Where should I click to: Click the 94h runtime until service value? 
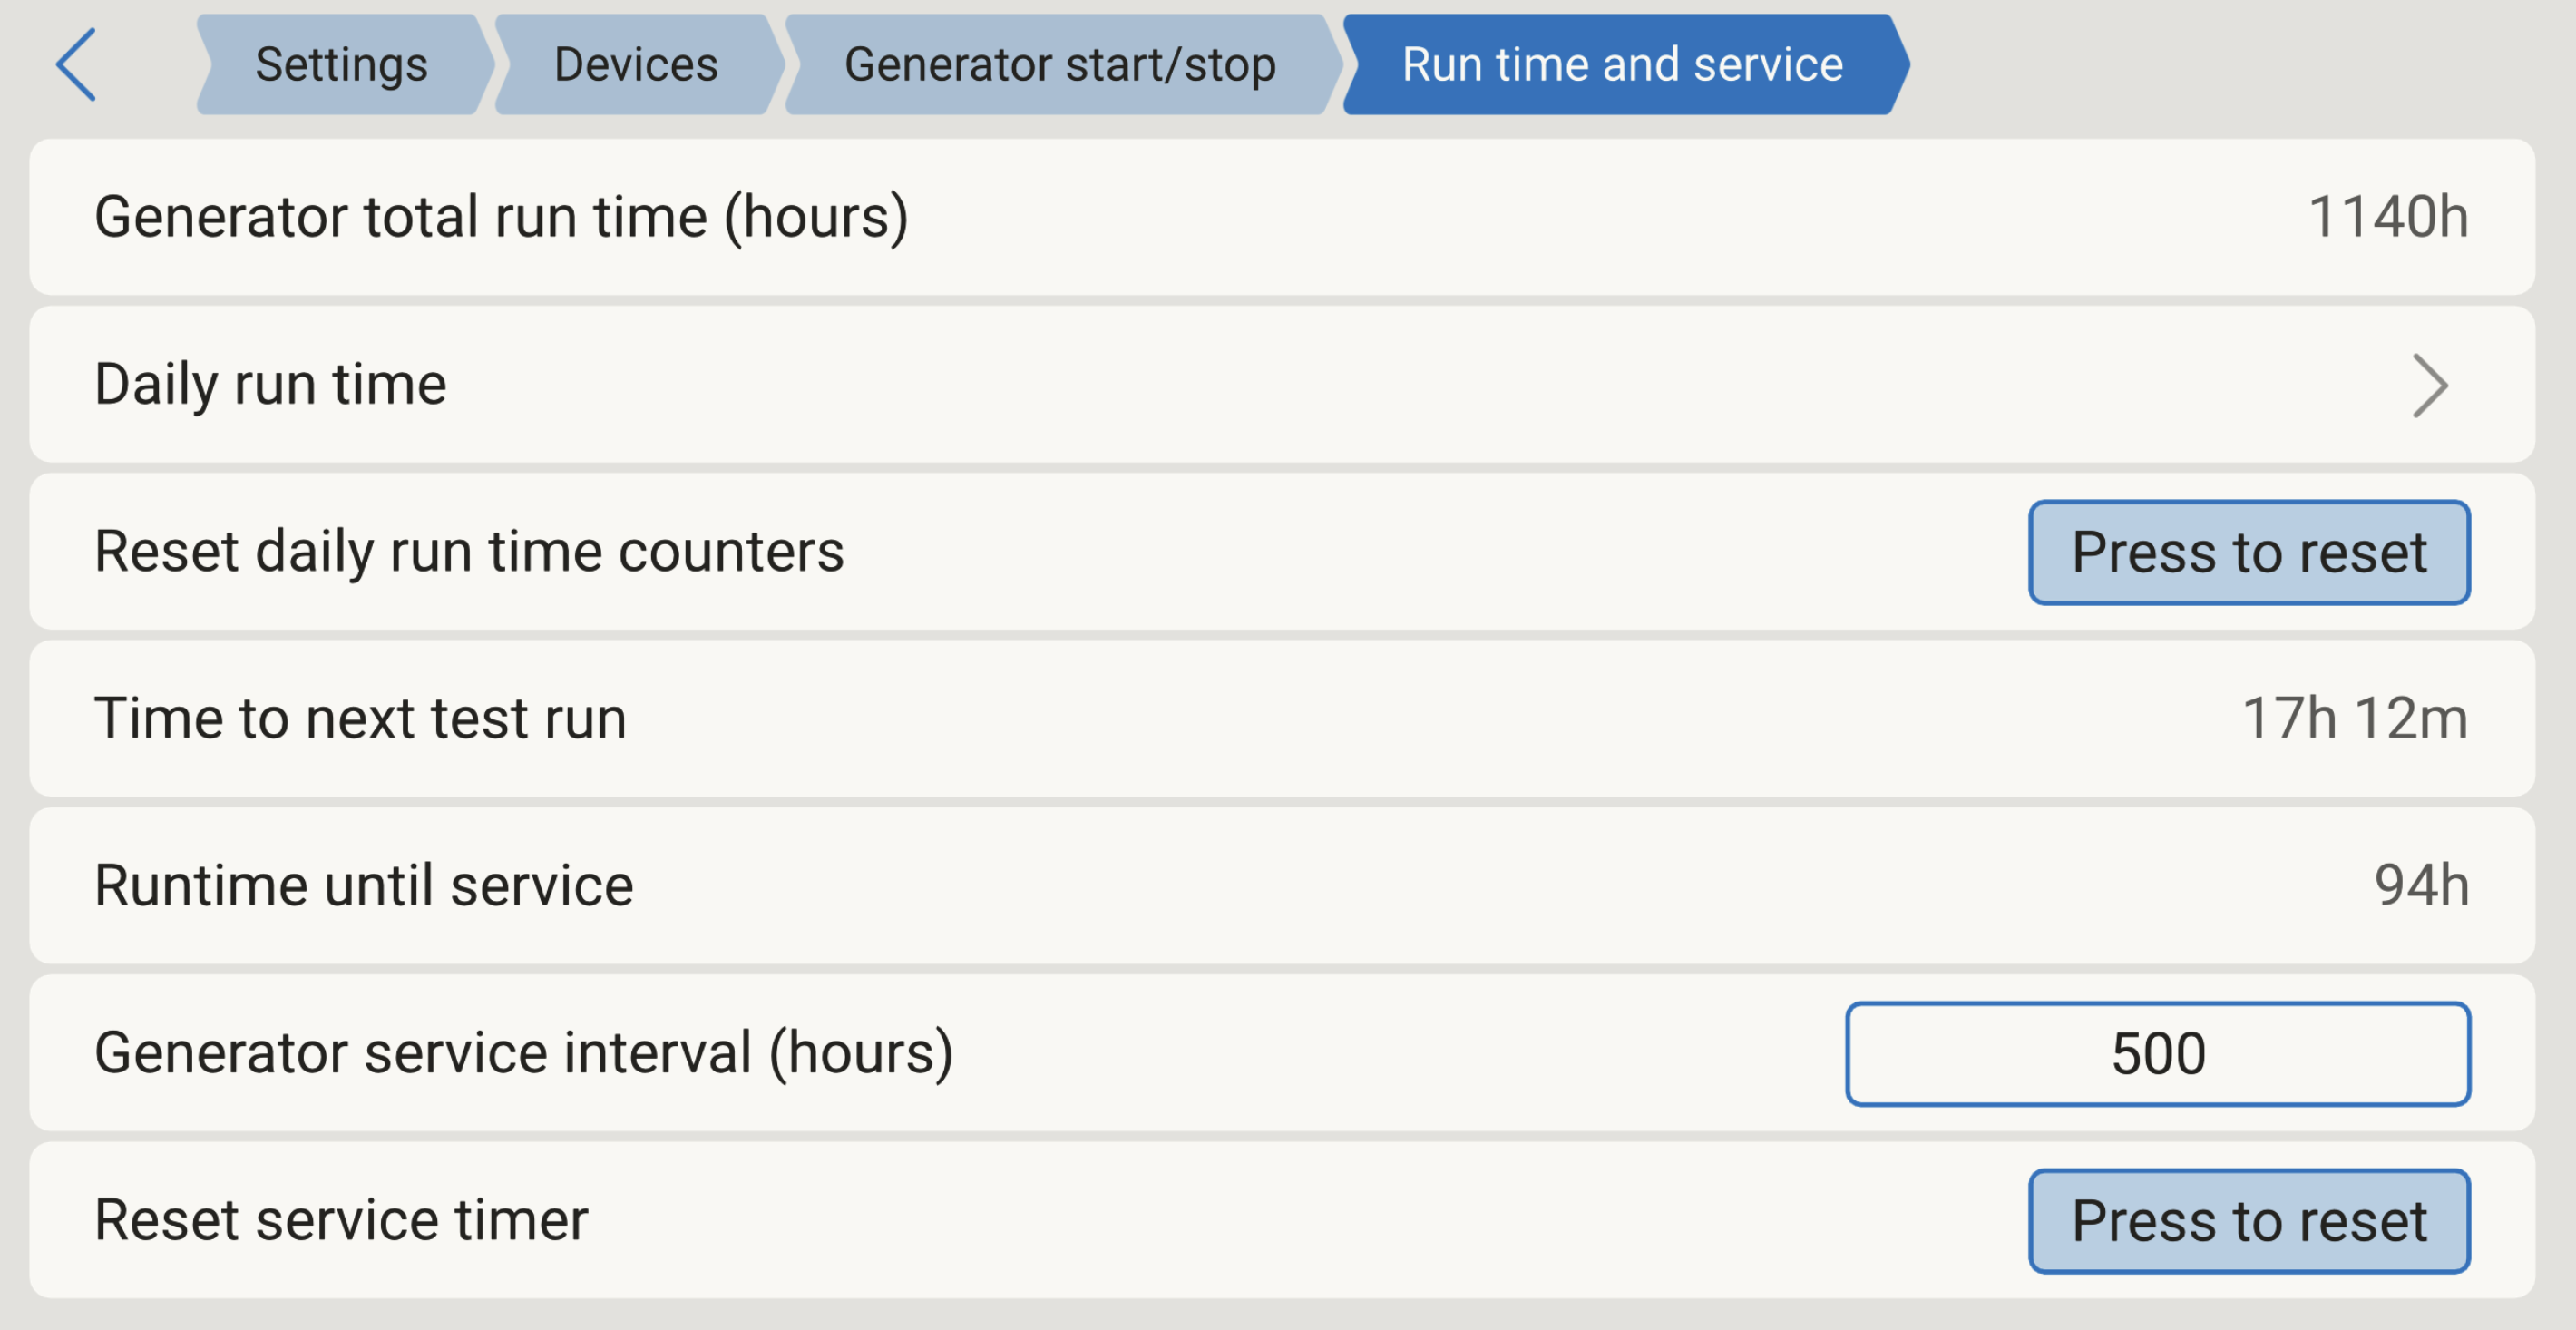point(2421,886)
